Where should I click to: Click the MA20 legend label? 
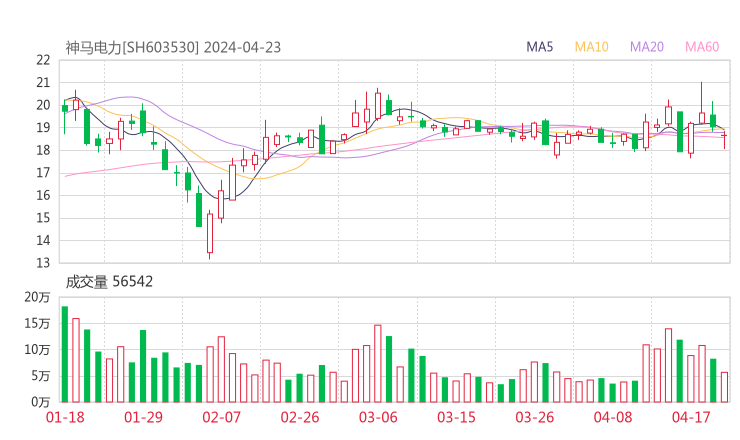click(x=647, y=47)
